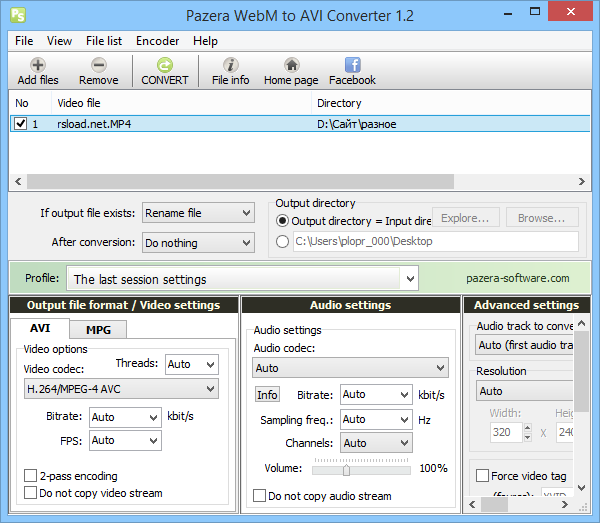Click the Advanced settings scroll down arrow
The image size is (600, 523).
point(582,488)
